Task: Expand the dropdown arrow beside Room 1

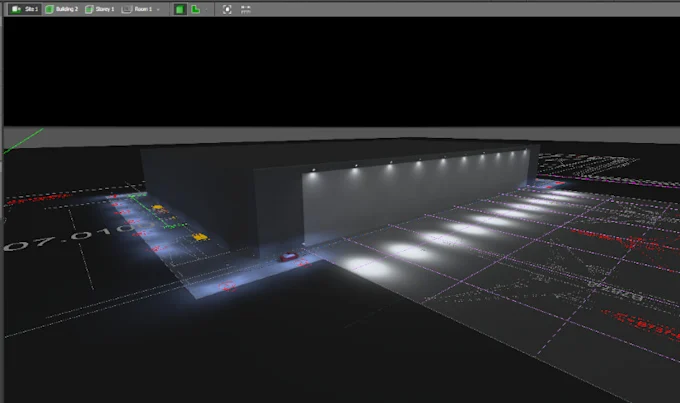Action: (158, 9)
